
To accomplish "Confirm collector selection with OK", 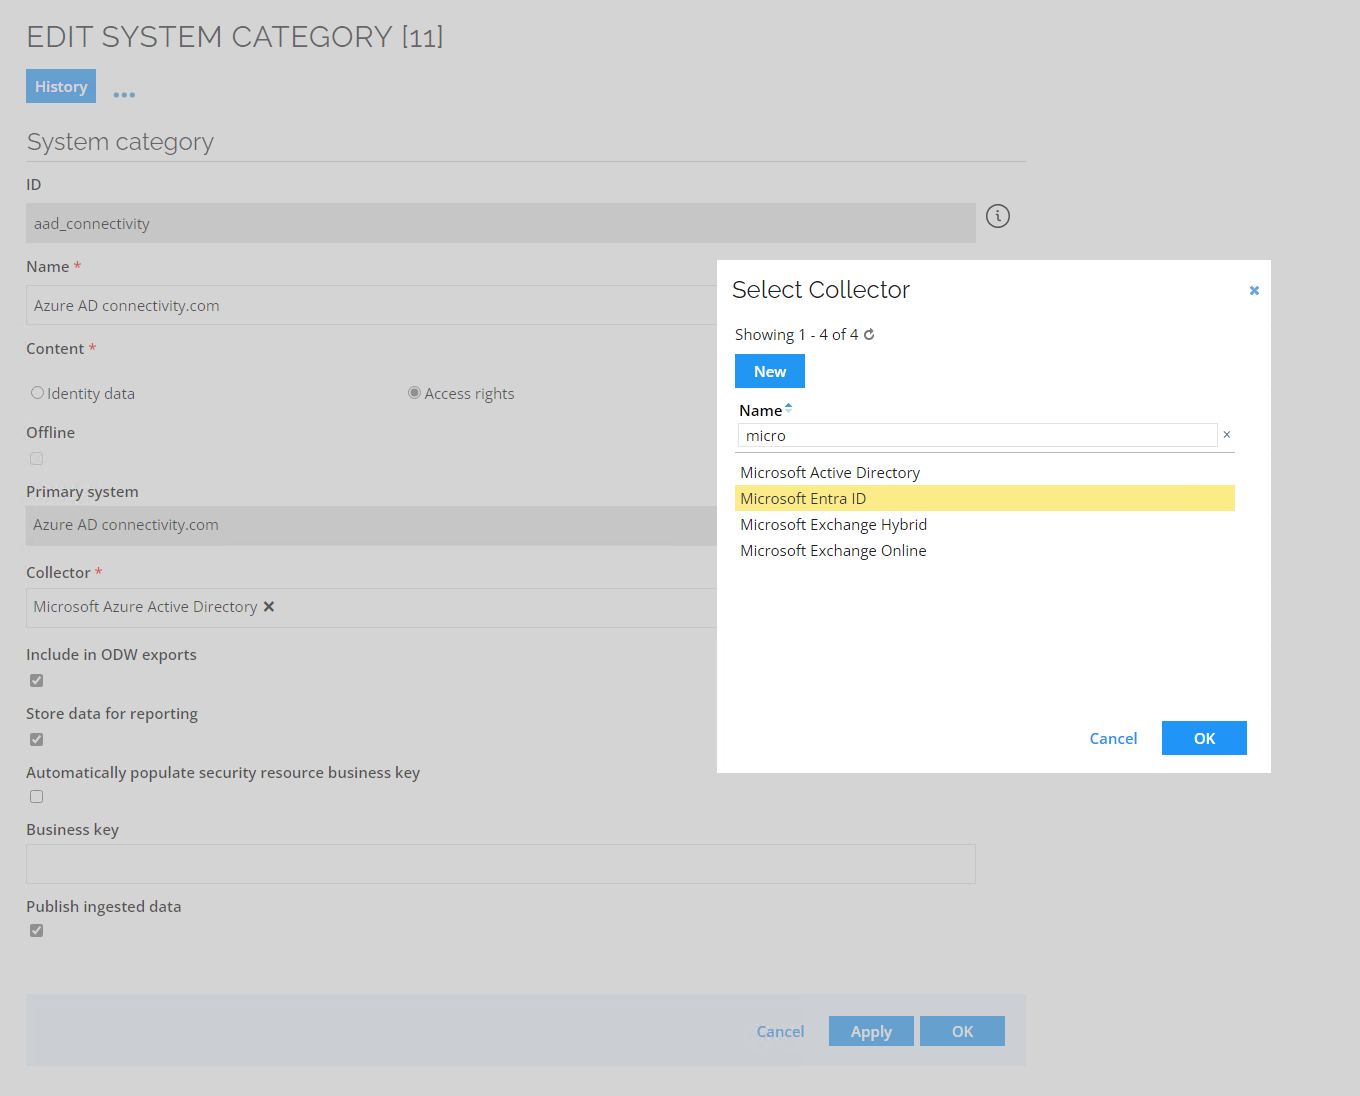I will point(1204,738).
